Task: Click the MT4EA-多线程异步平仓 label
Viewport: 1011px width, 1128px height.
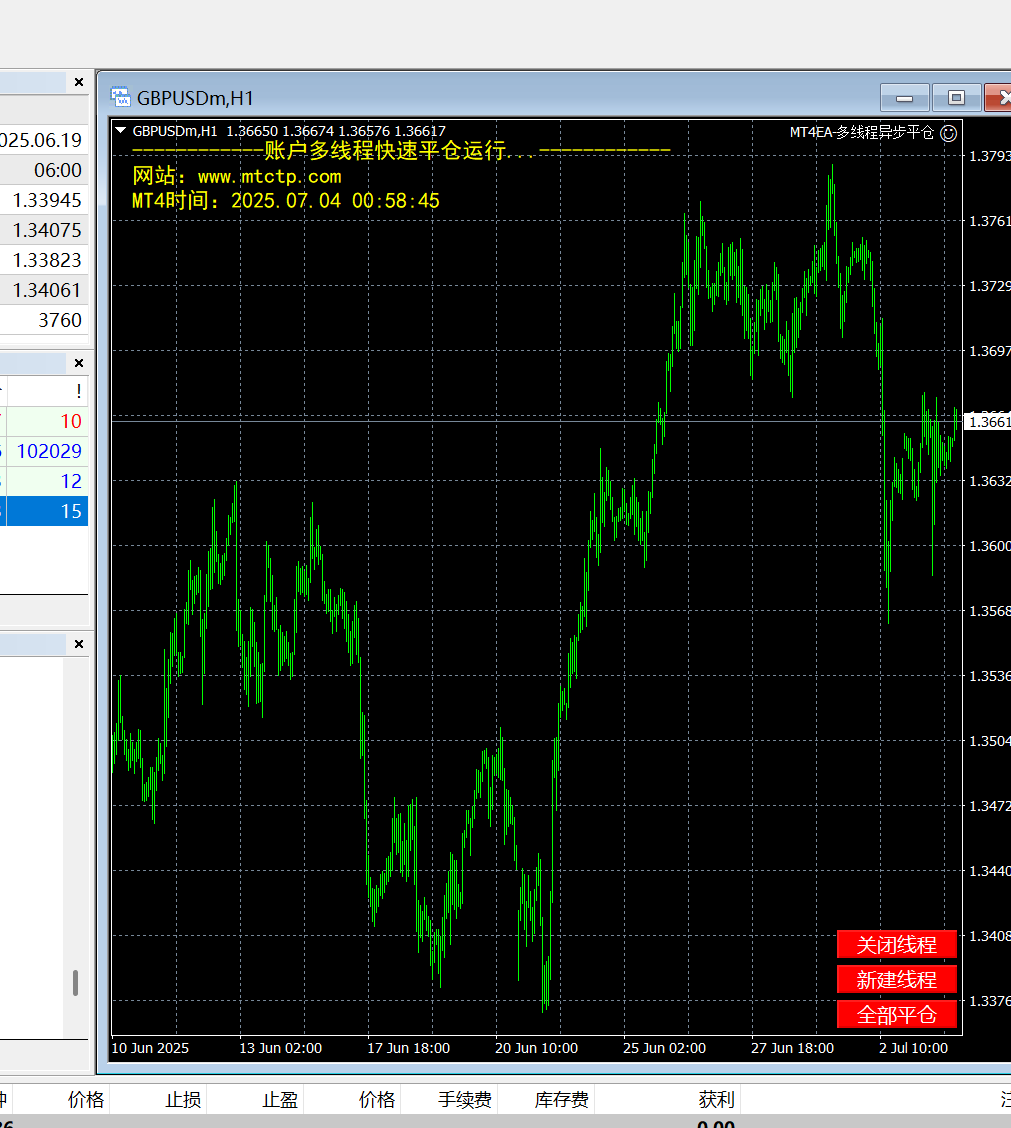Action: (x=861, y=132)
